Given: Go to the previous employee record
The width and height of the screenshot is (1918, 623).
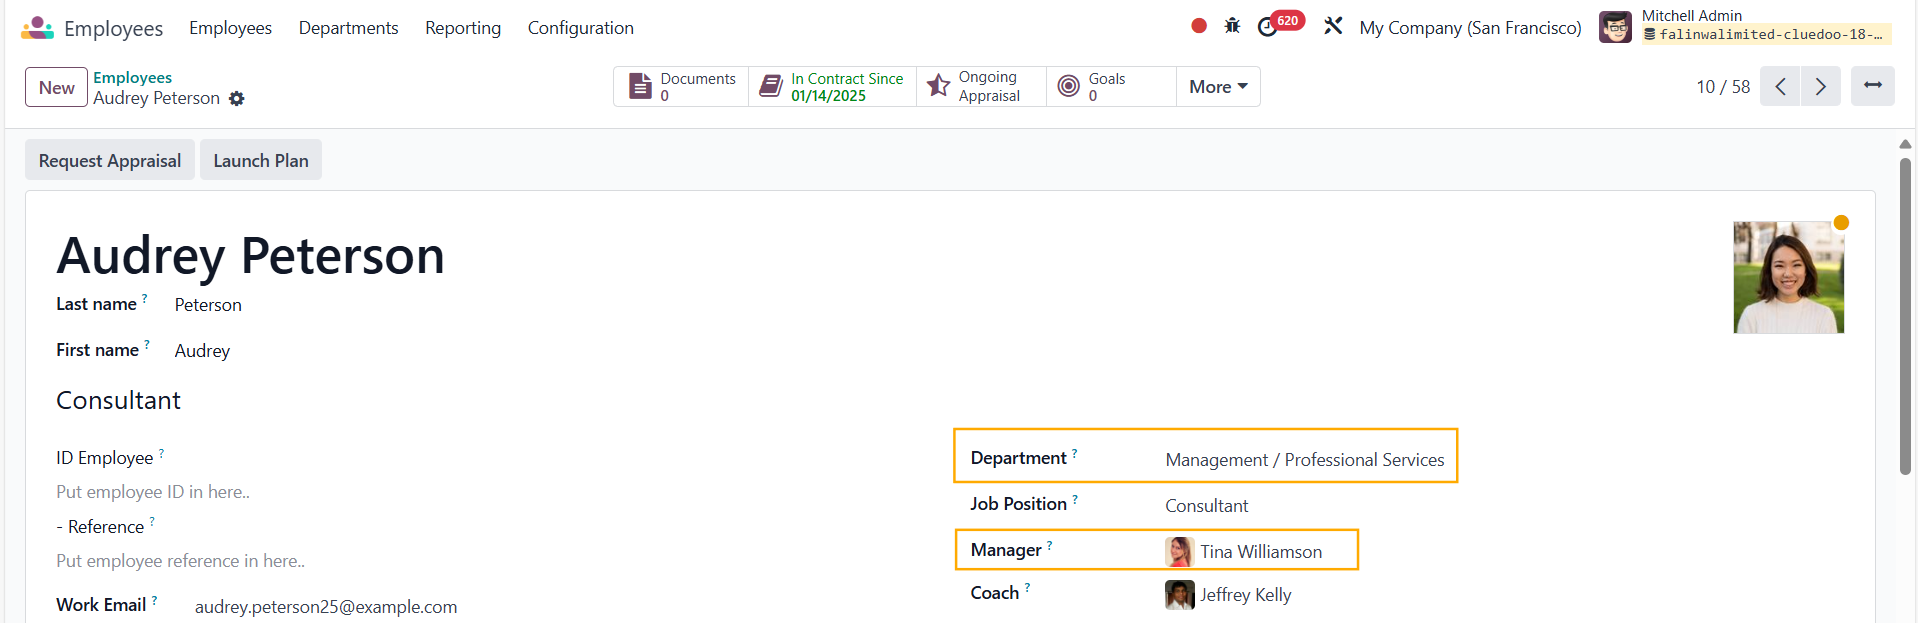Looking at the screenshot, I should click(1780, 87).
